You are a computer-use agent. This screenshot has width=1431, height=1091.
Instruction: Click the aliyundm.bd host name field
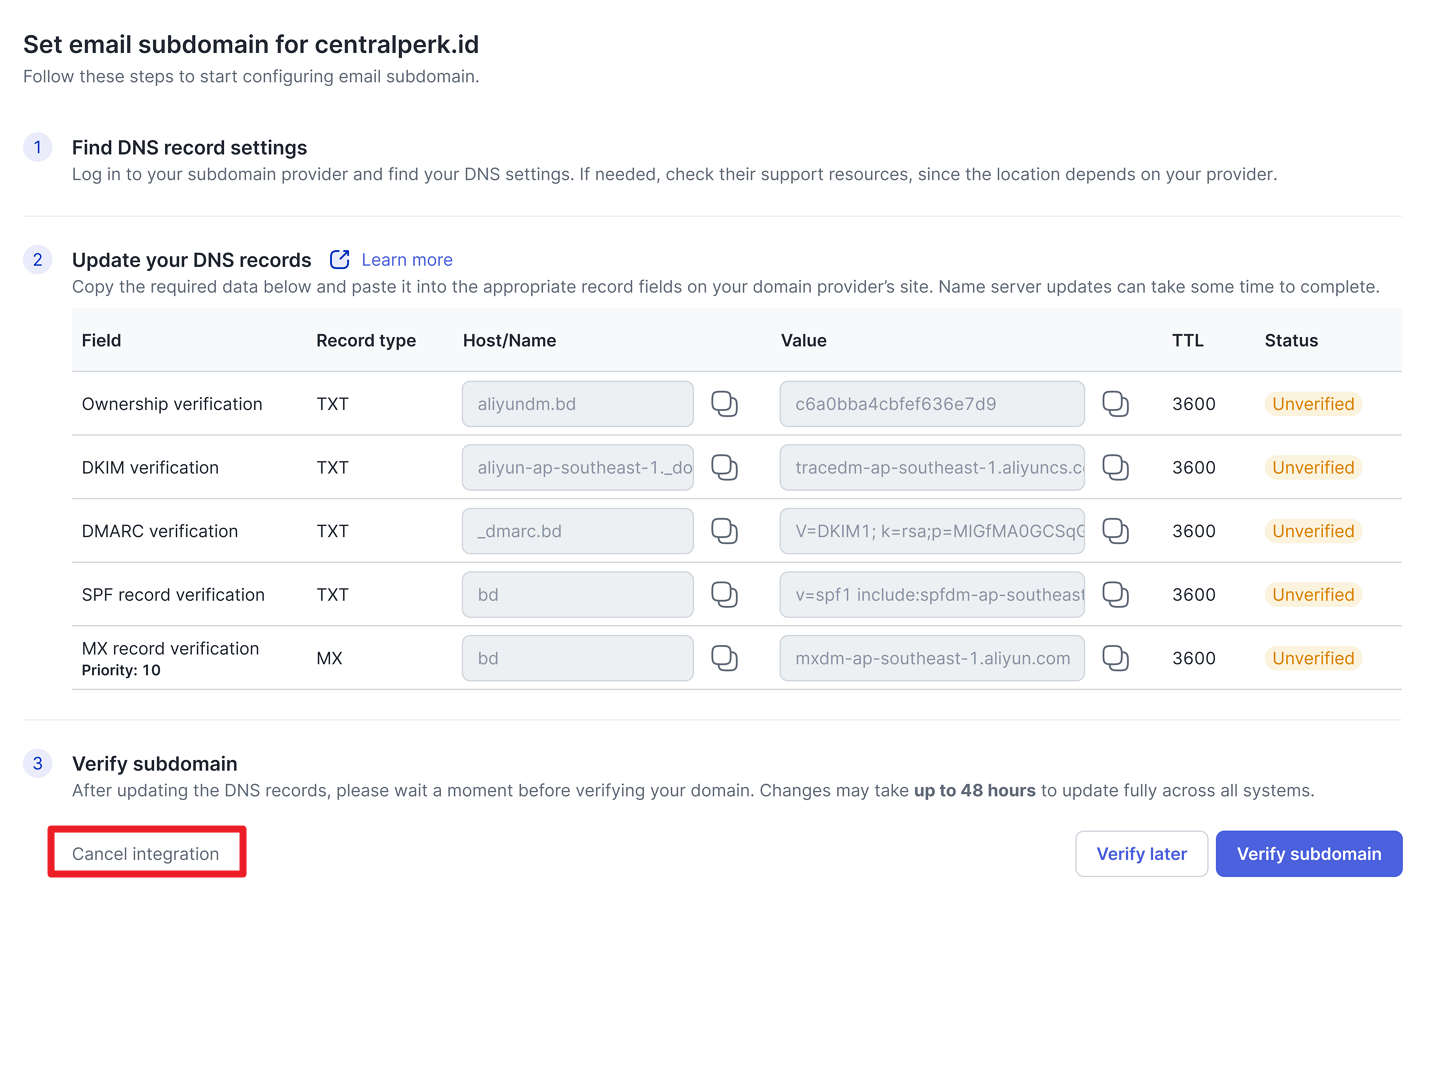[577, 404]
